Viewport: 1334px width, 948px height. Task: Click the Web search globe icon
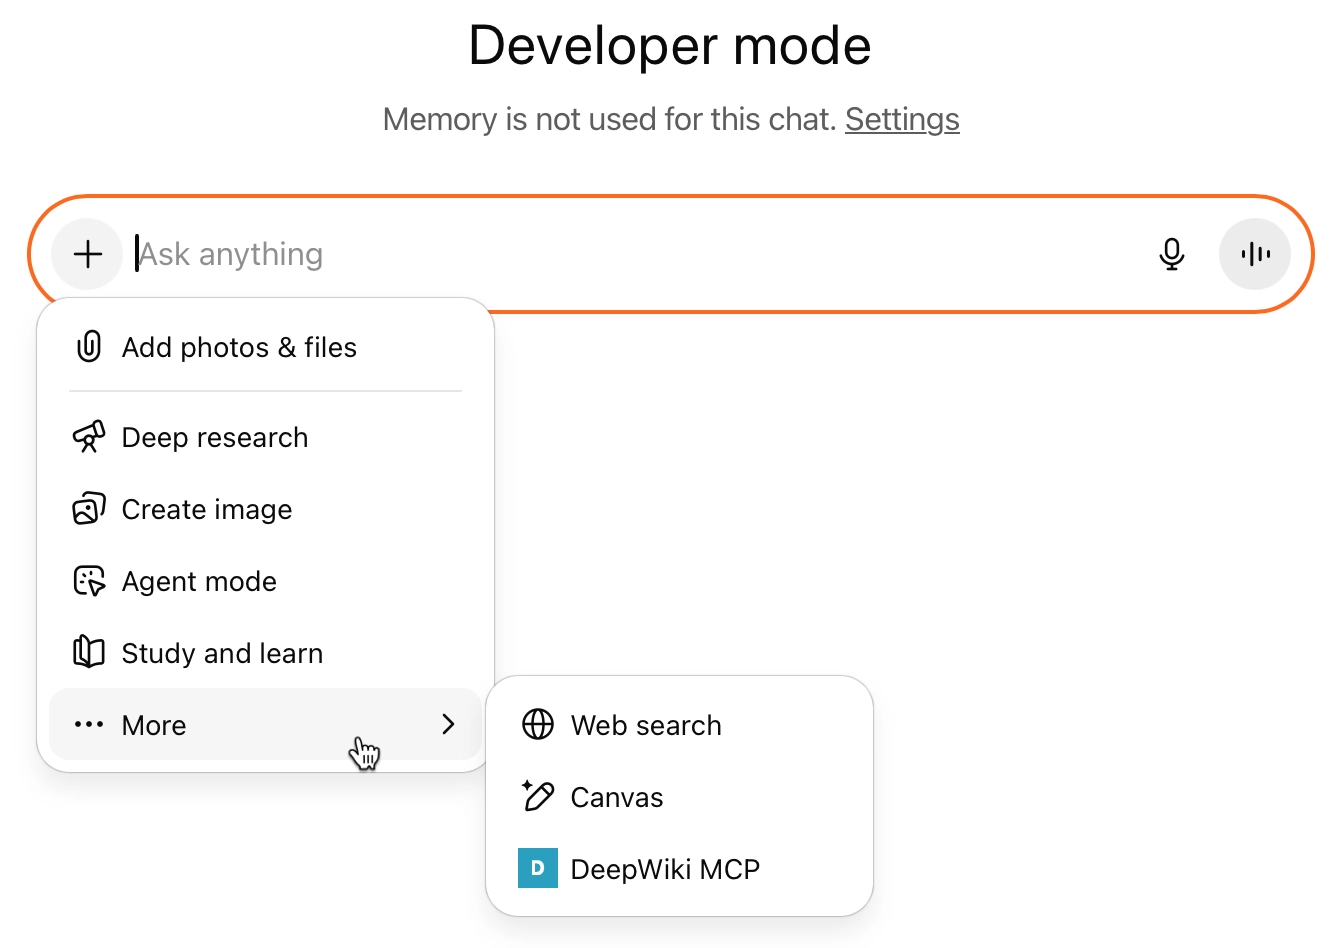538,725
